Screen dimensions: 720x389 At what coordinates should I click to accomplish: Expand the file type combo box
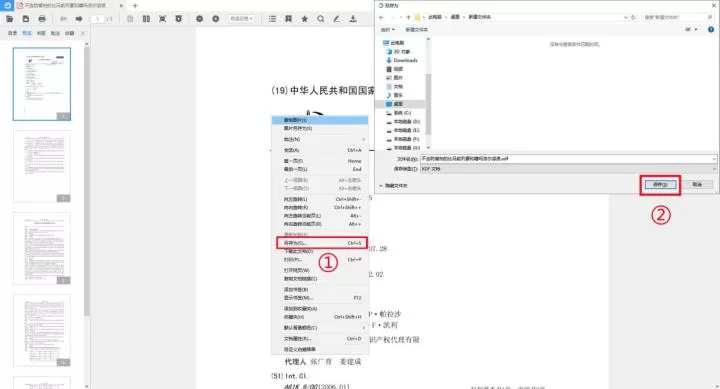click(568, 169)
